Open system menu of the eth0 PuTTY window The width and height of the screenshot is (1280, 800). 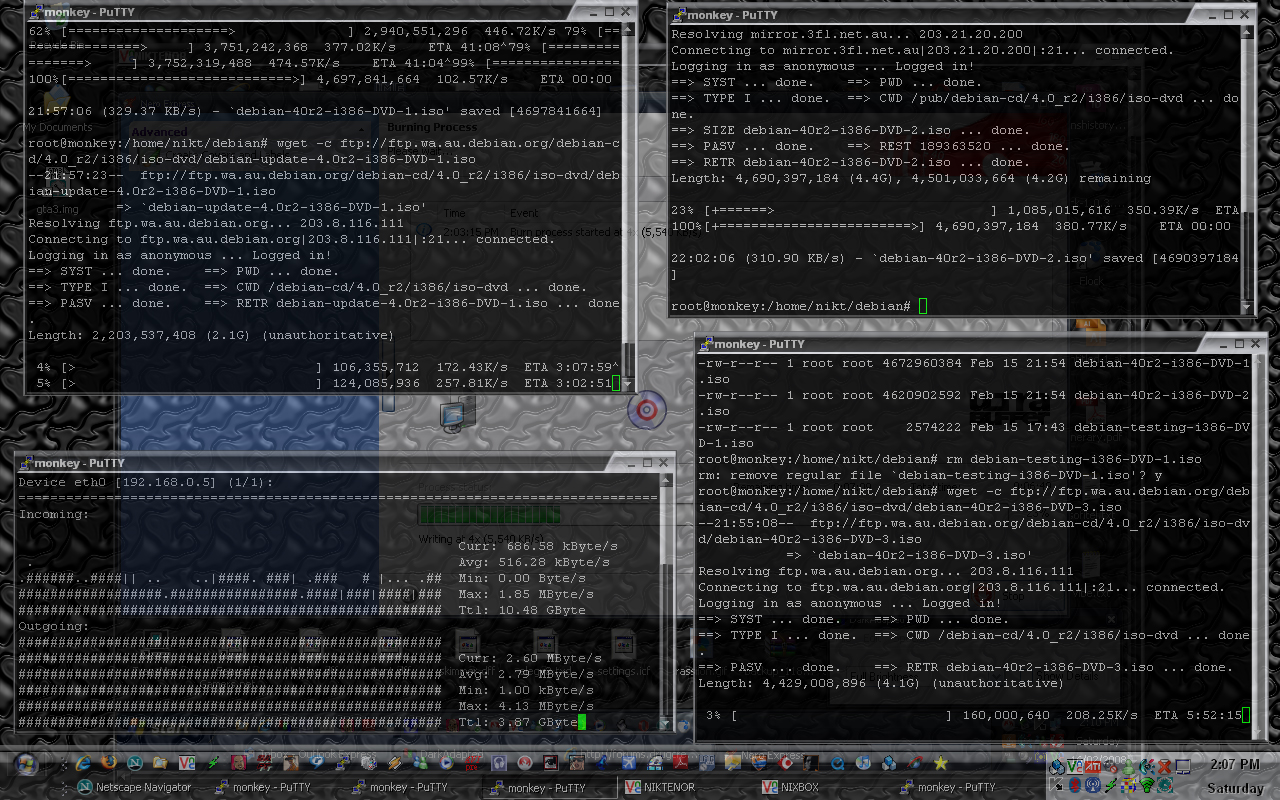[x=25, y=462]
